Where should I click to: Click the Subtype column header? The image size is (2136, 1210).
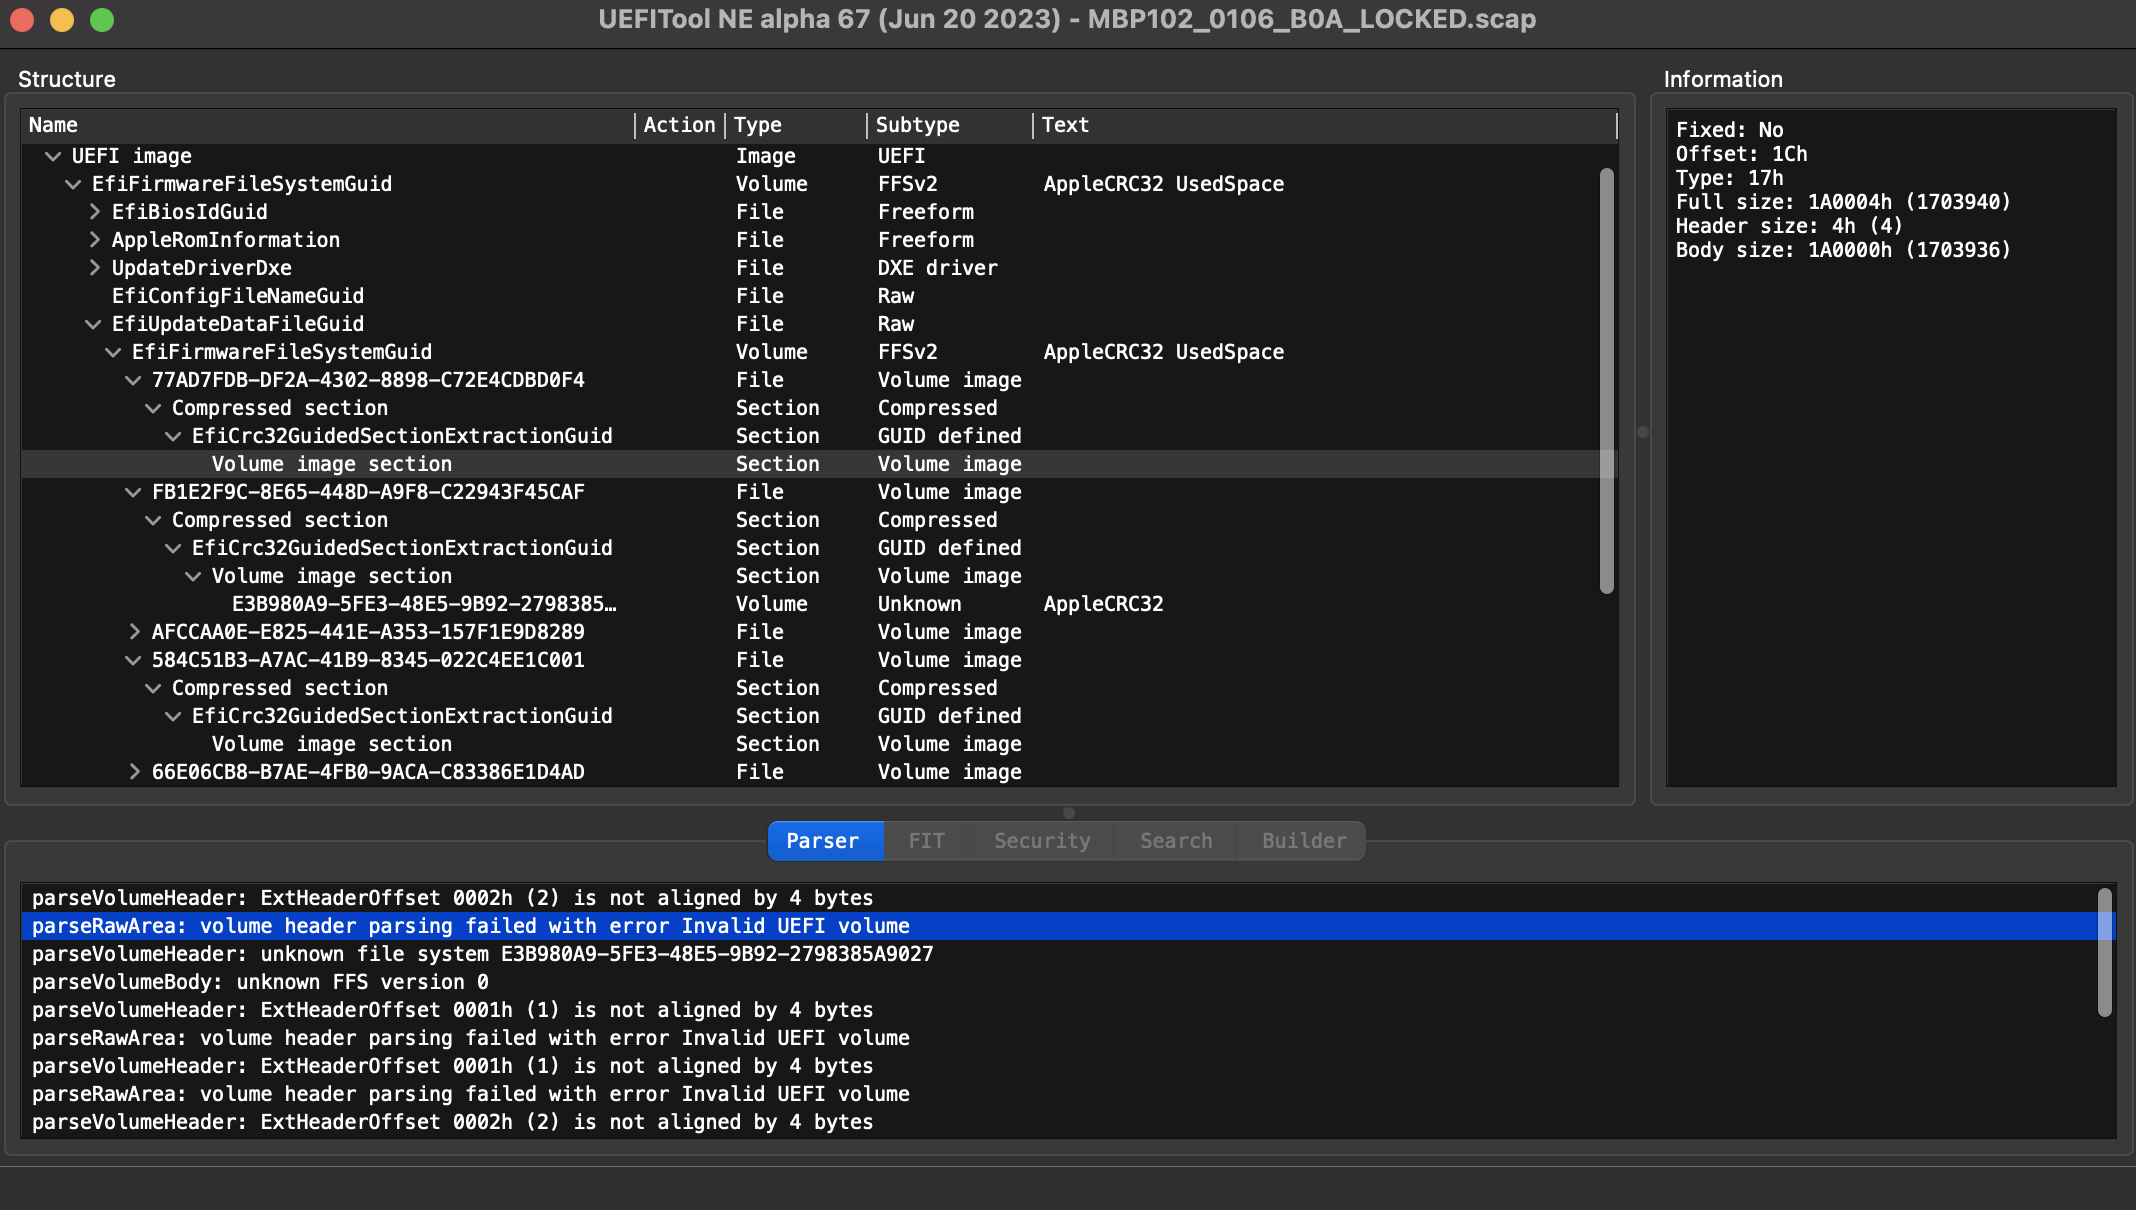(x=917, y=124)
